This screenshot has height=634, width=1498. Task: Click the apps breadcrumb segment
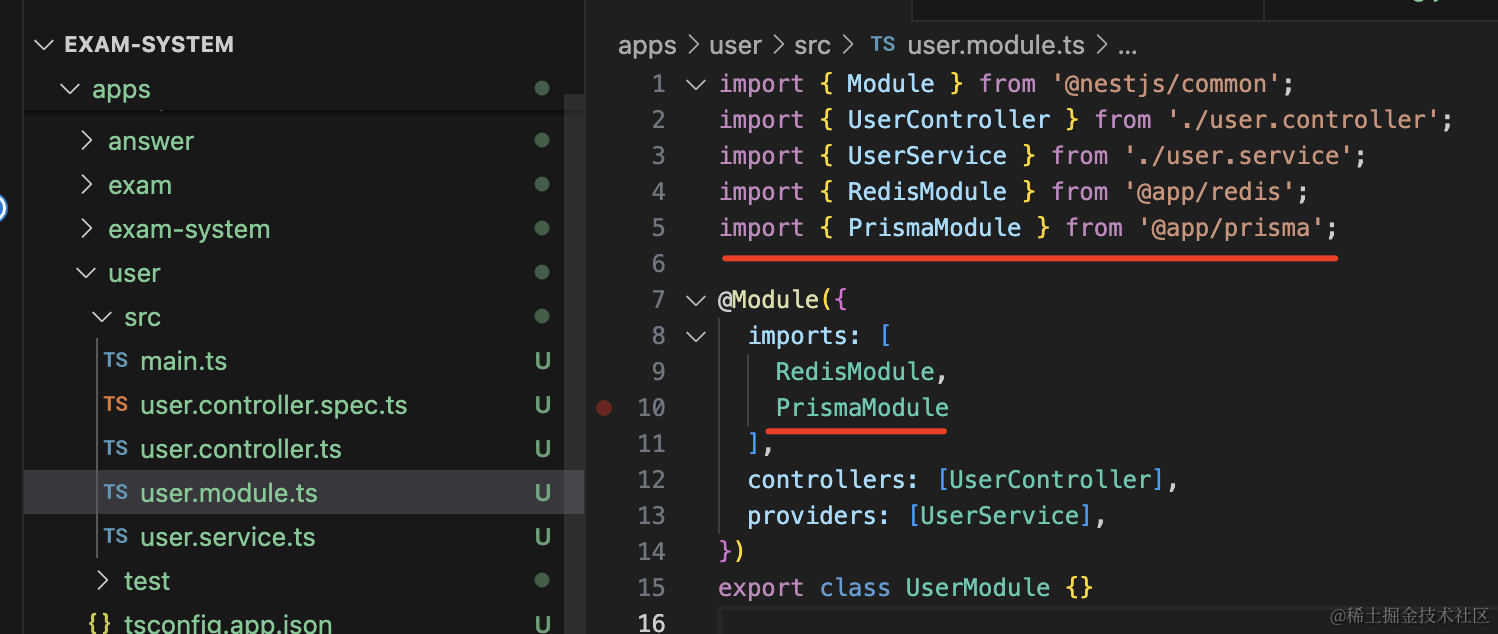[647, 45]
